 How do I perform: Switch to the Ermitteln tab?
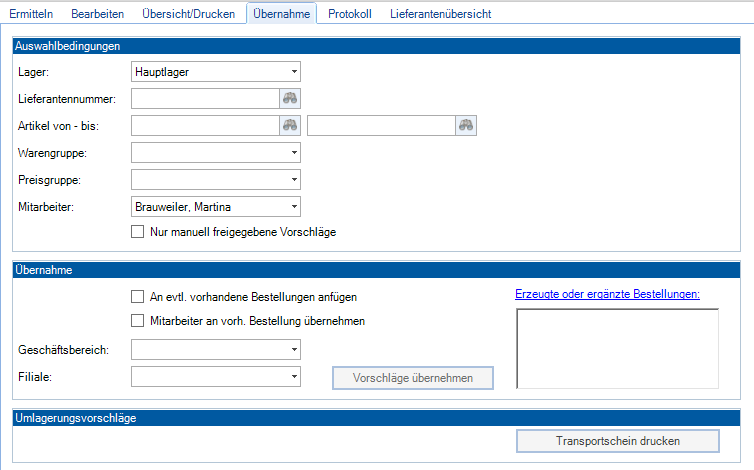point(31,14)
